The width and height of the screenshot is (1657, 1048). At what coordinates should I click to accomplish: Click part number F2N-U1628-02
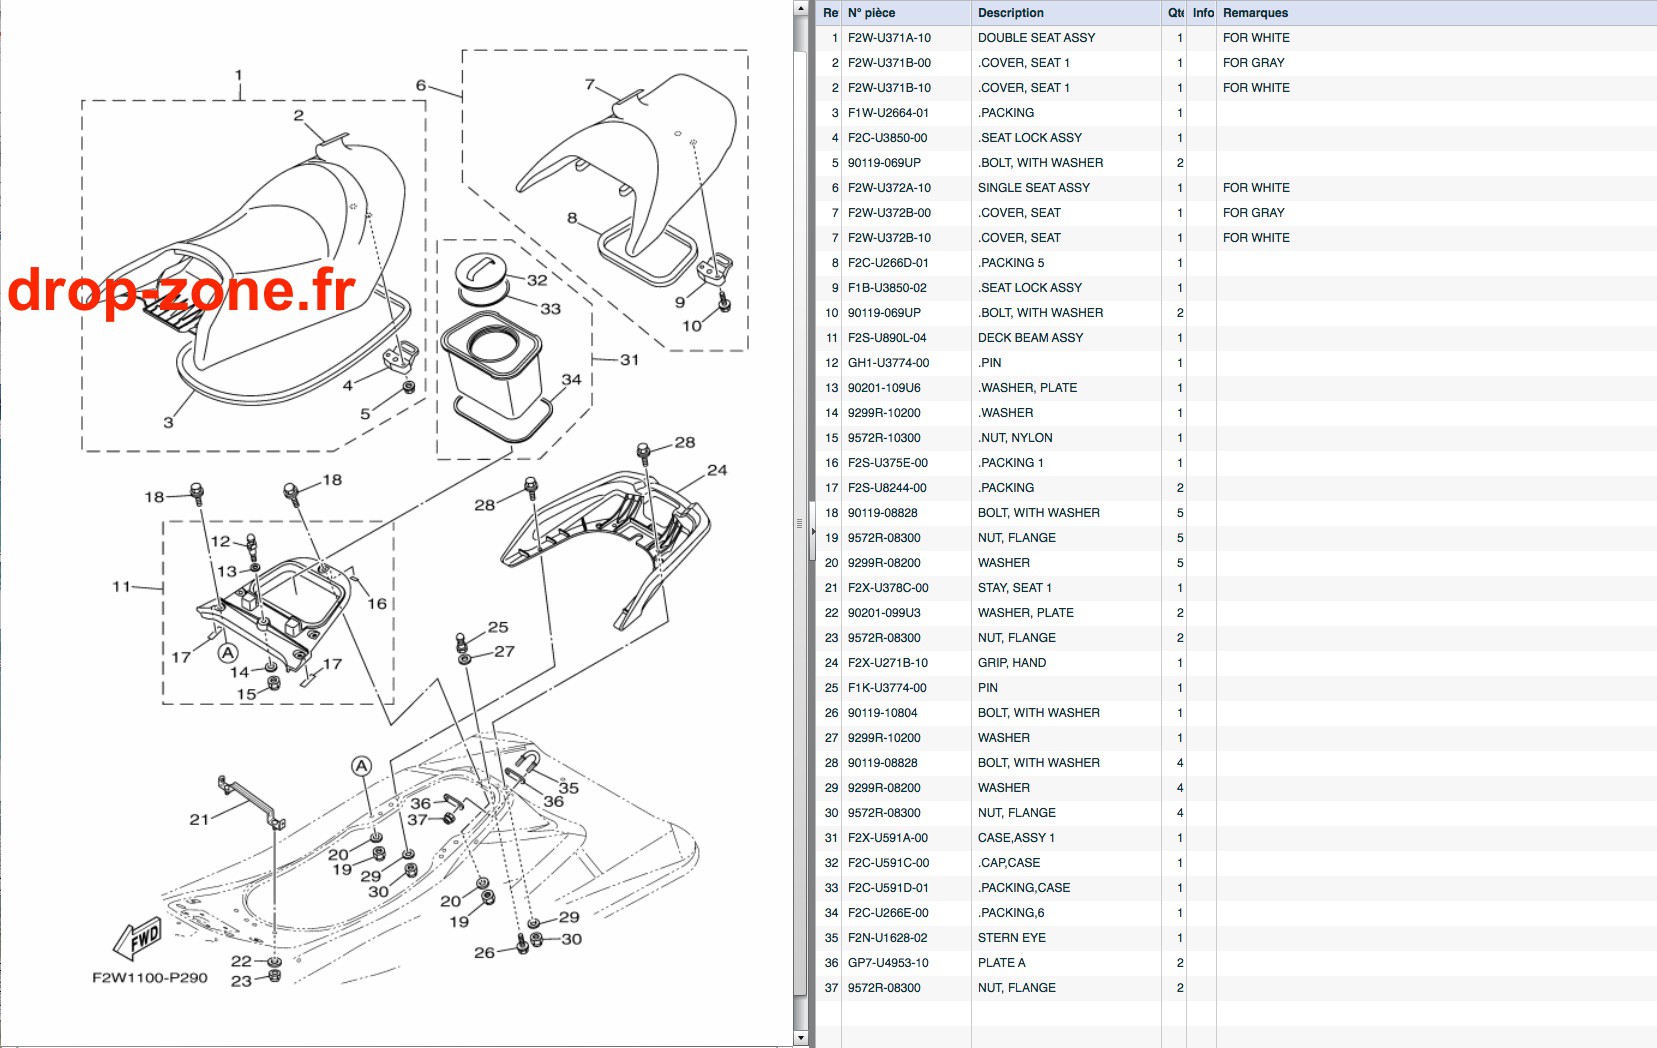887,938
